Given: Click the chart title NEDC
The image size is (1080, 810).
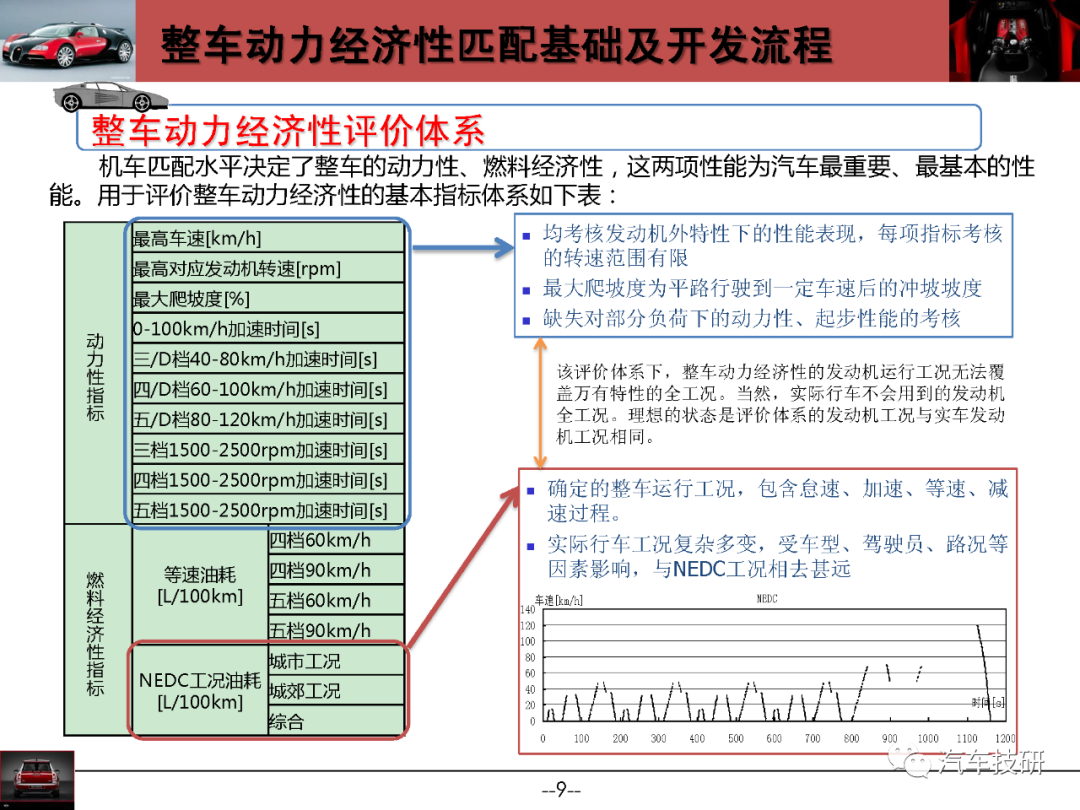Looking at the screenshot, I should pos(767,599).
